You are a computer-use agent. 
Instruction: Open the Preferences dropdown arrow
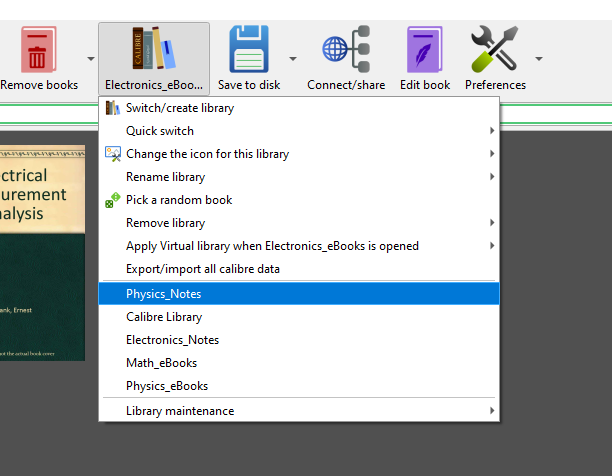point(539,59)
